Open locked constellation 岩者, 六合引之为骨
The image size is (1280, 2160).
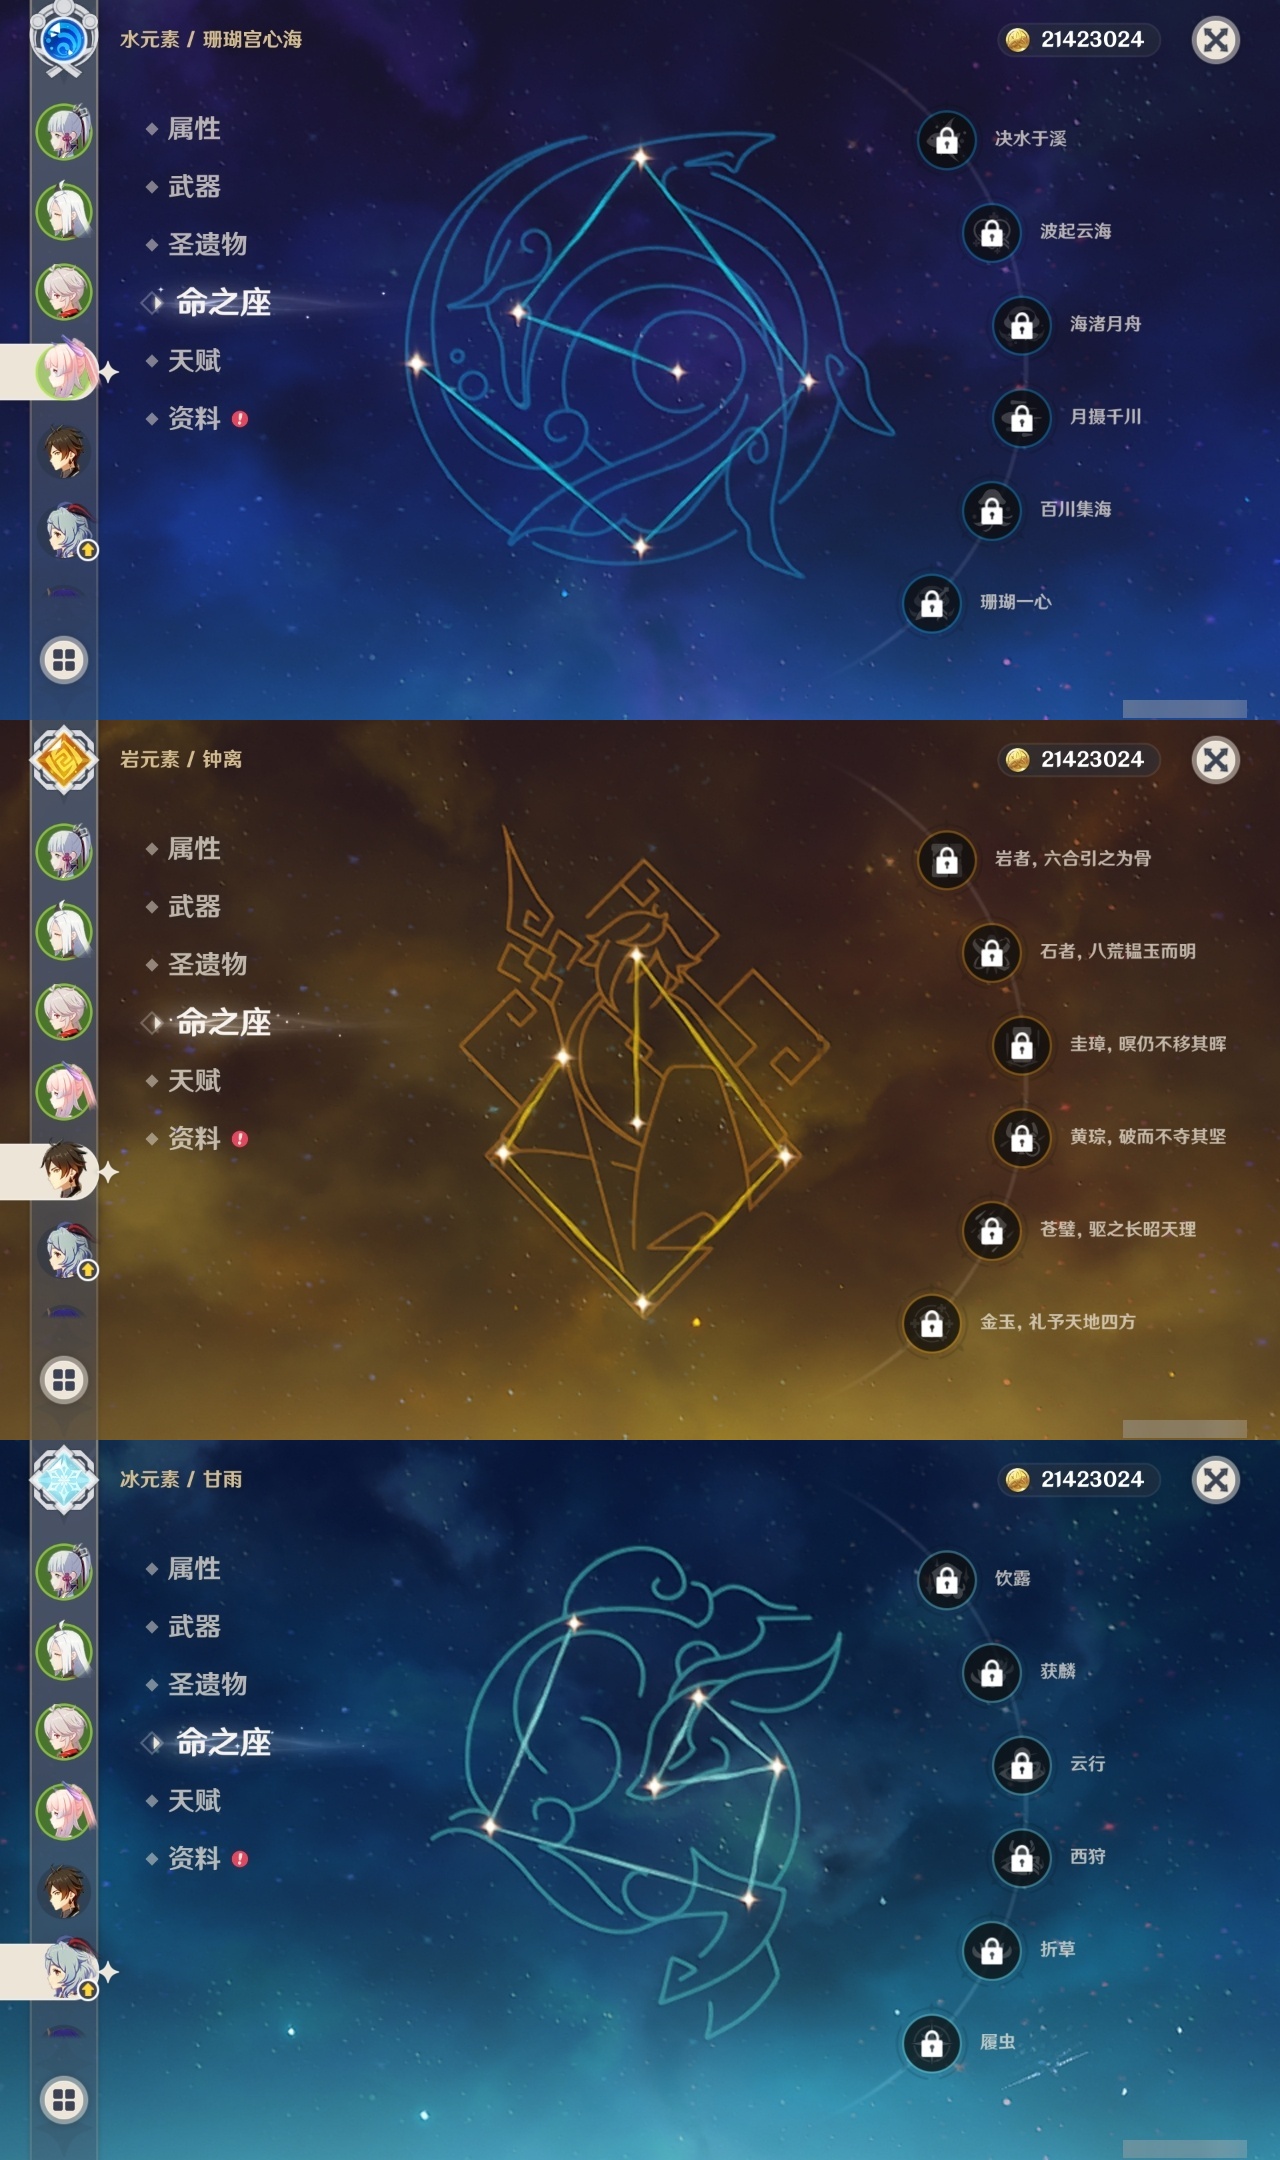[x=946, y=860]
